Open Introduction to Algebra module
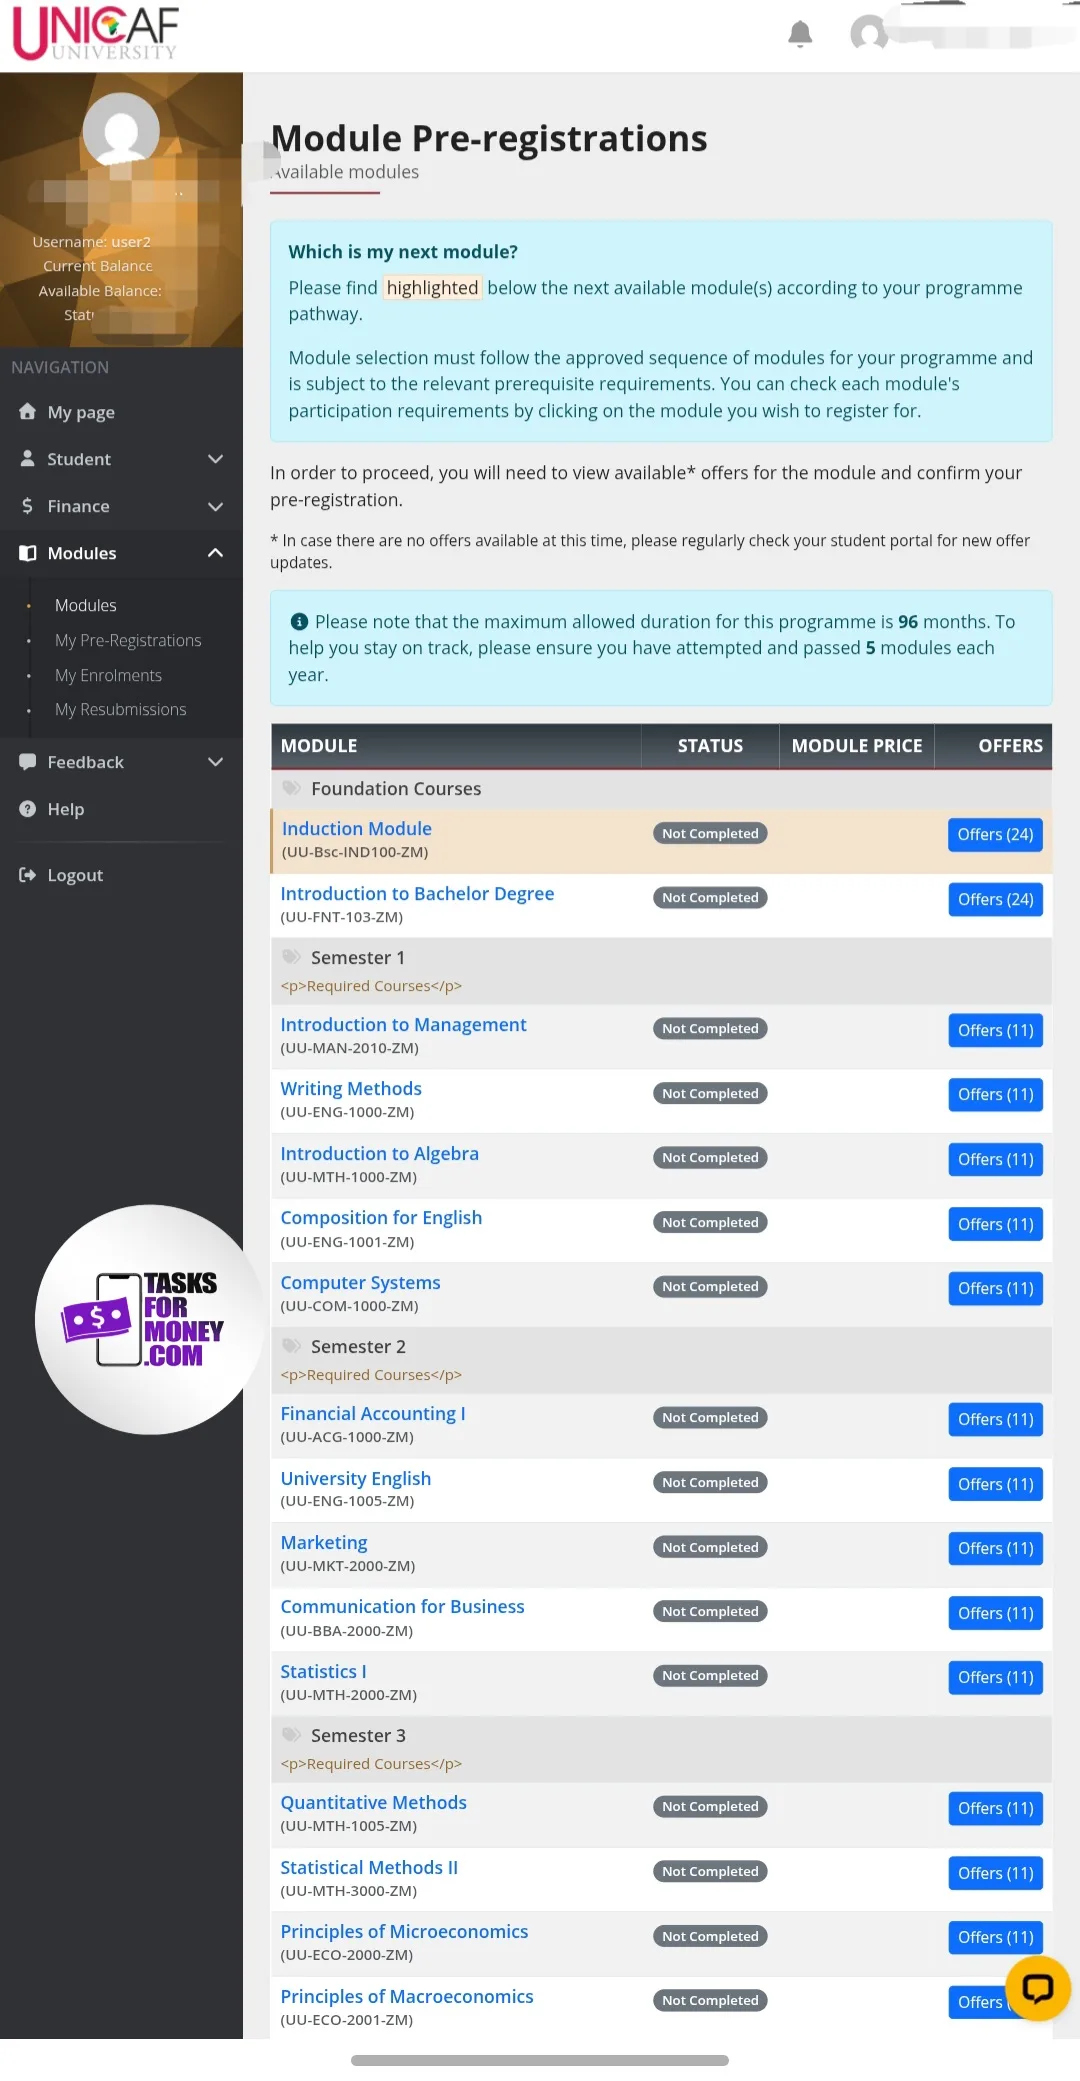The image size is (1080, 2081). (379, 1154)
